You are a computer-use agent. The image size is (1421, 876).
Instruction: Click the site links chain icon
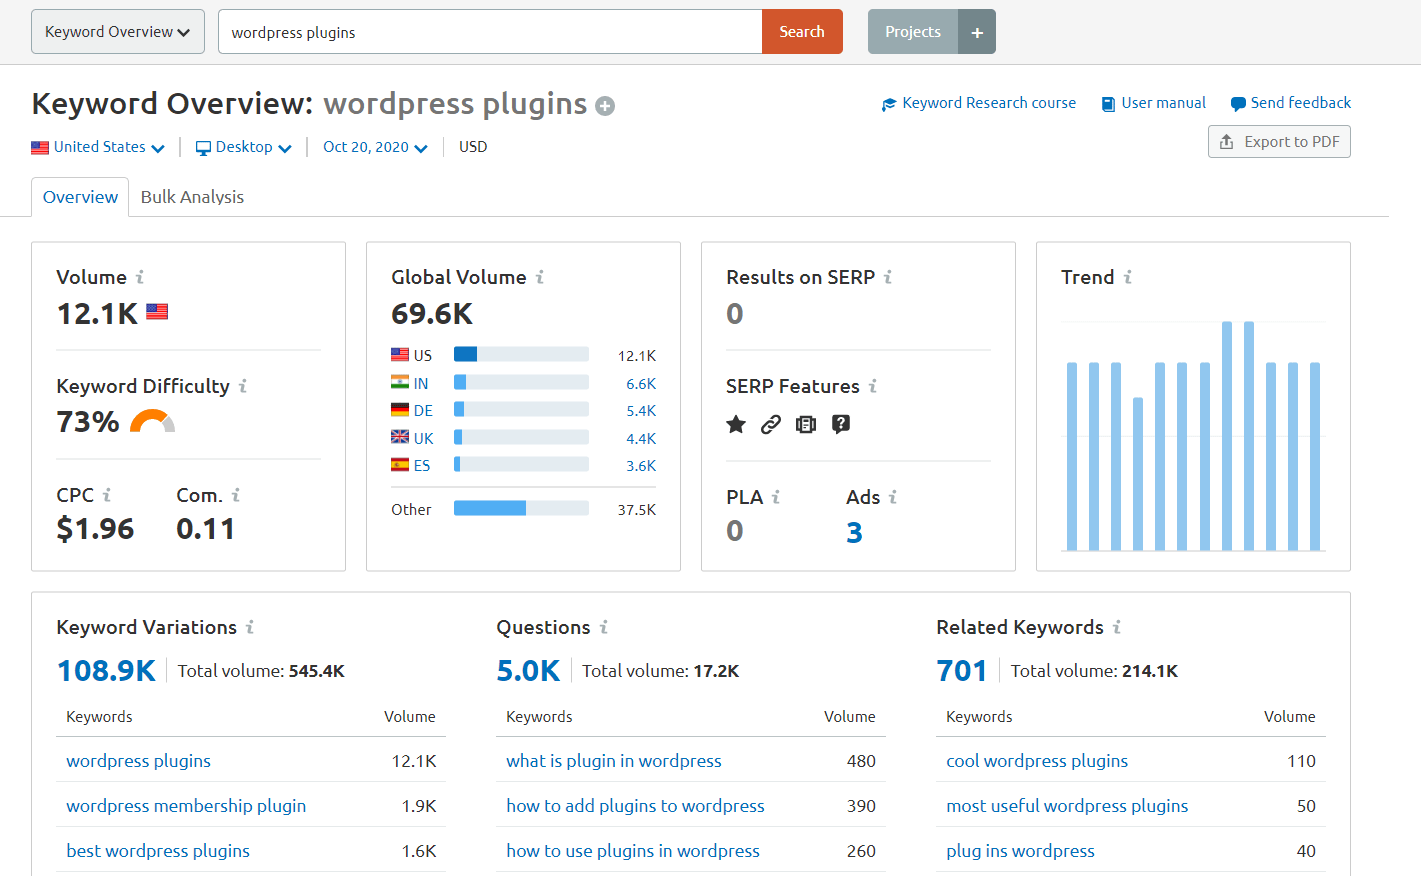(771, 424)
